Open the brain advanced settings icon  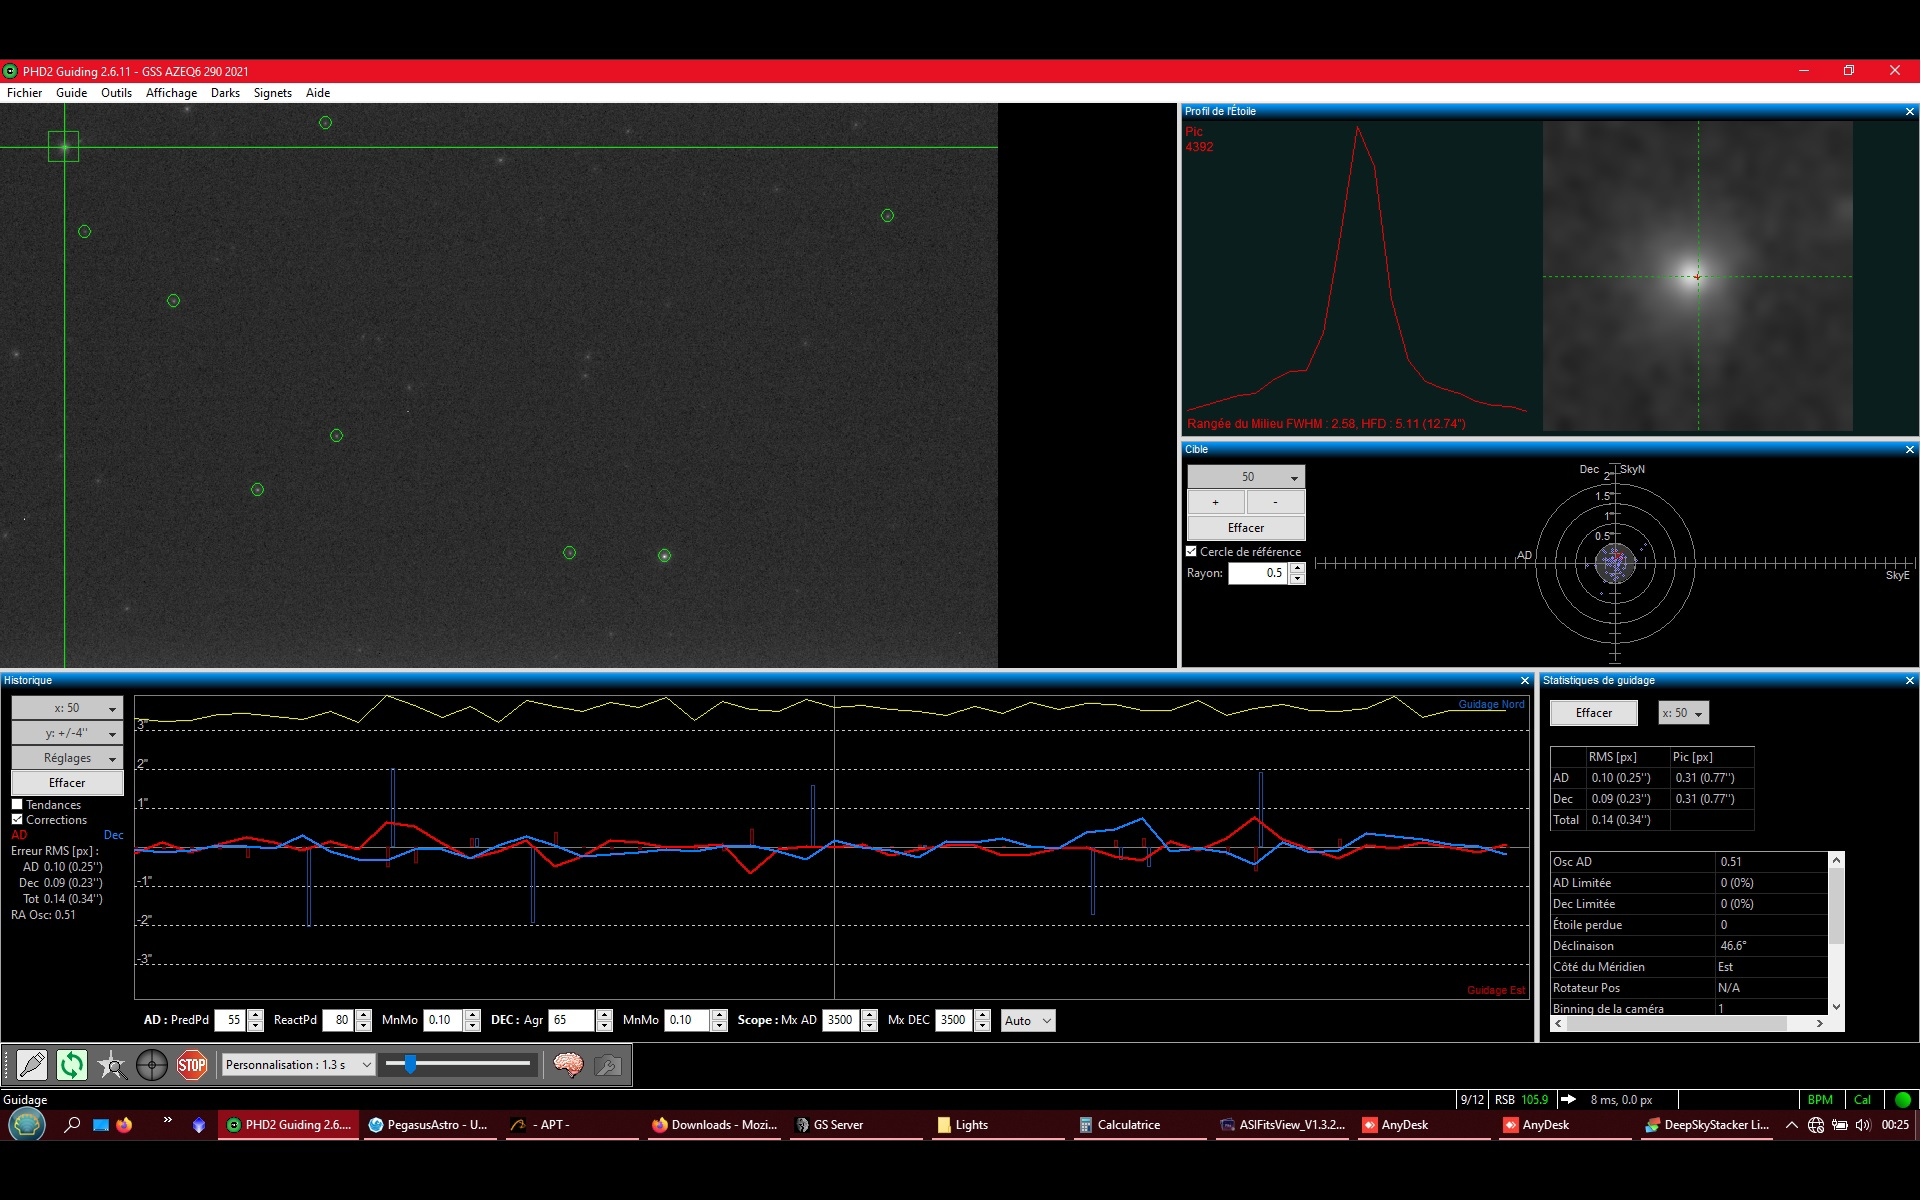(568, 1065)
